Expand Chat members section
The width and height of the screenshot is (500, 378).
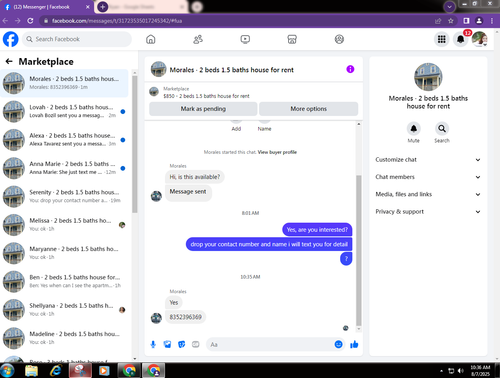(x=428, y=177)
